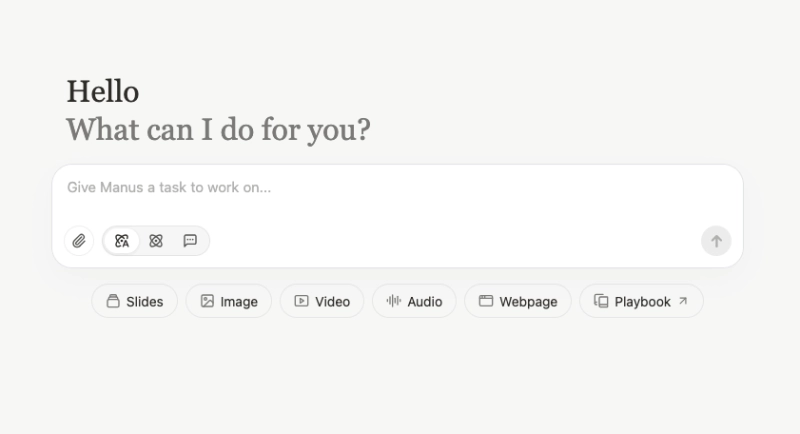
Task: Switch to the adaptive mode icon
Action: [x=122, y=241]
